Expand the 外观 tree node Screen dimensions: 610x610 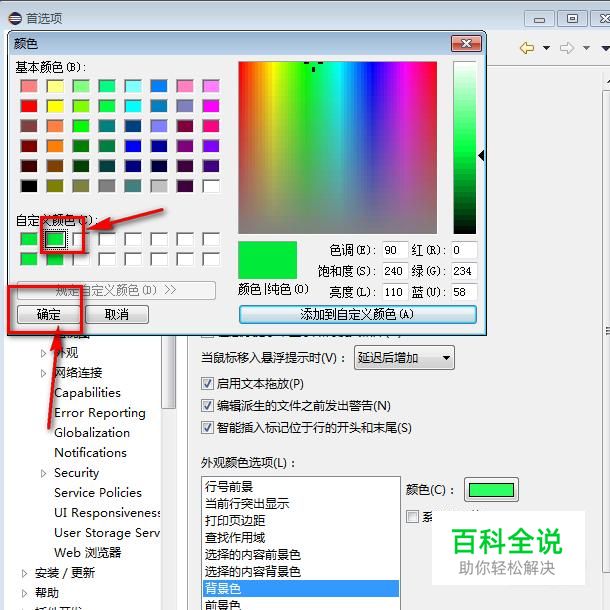[x=43, y=353]
